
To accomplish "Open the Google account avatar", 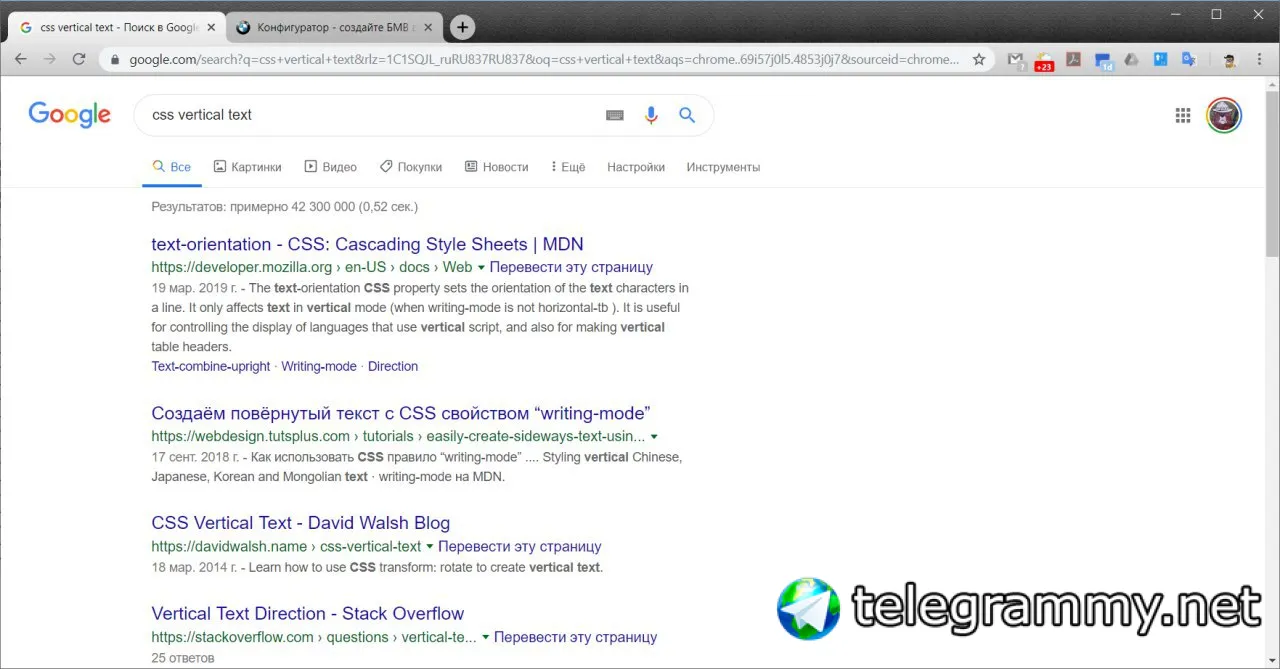I will (1224, 115).
